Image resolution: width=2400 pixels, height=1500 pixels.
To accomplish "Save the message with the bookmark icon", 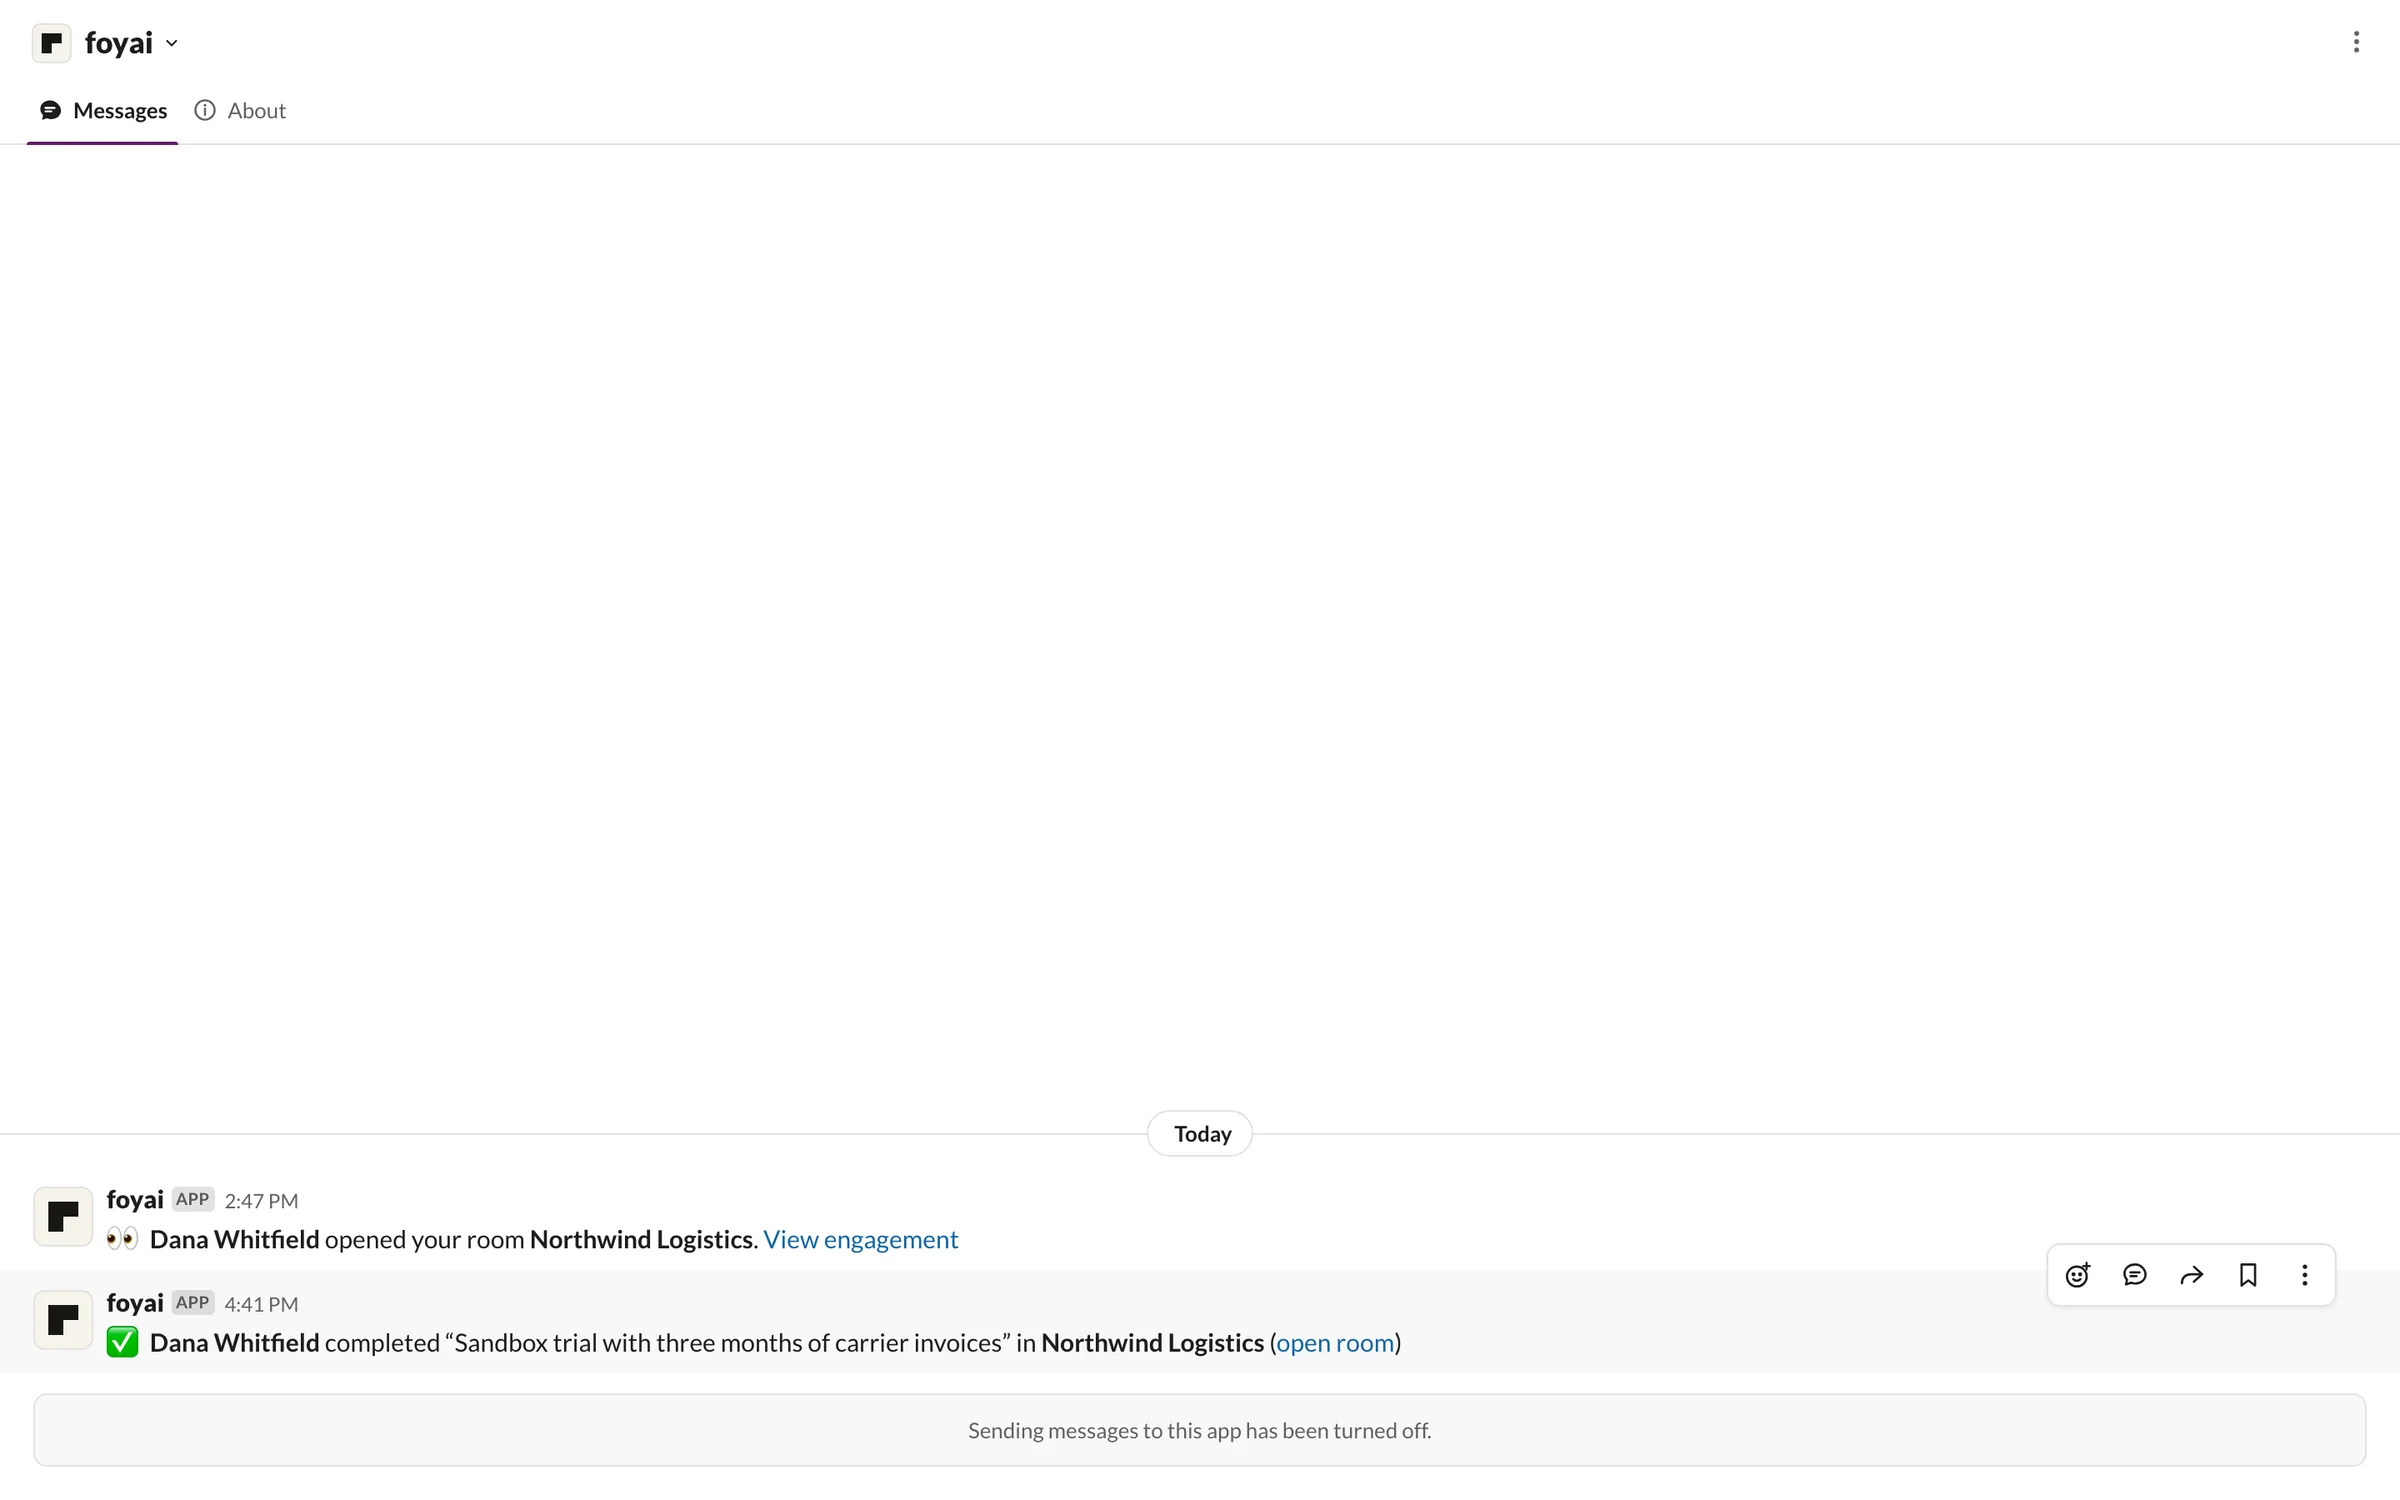I will tap(2248, 1275).
